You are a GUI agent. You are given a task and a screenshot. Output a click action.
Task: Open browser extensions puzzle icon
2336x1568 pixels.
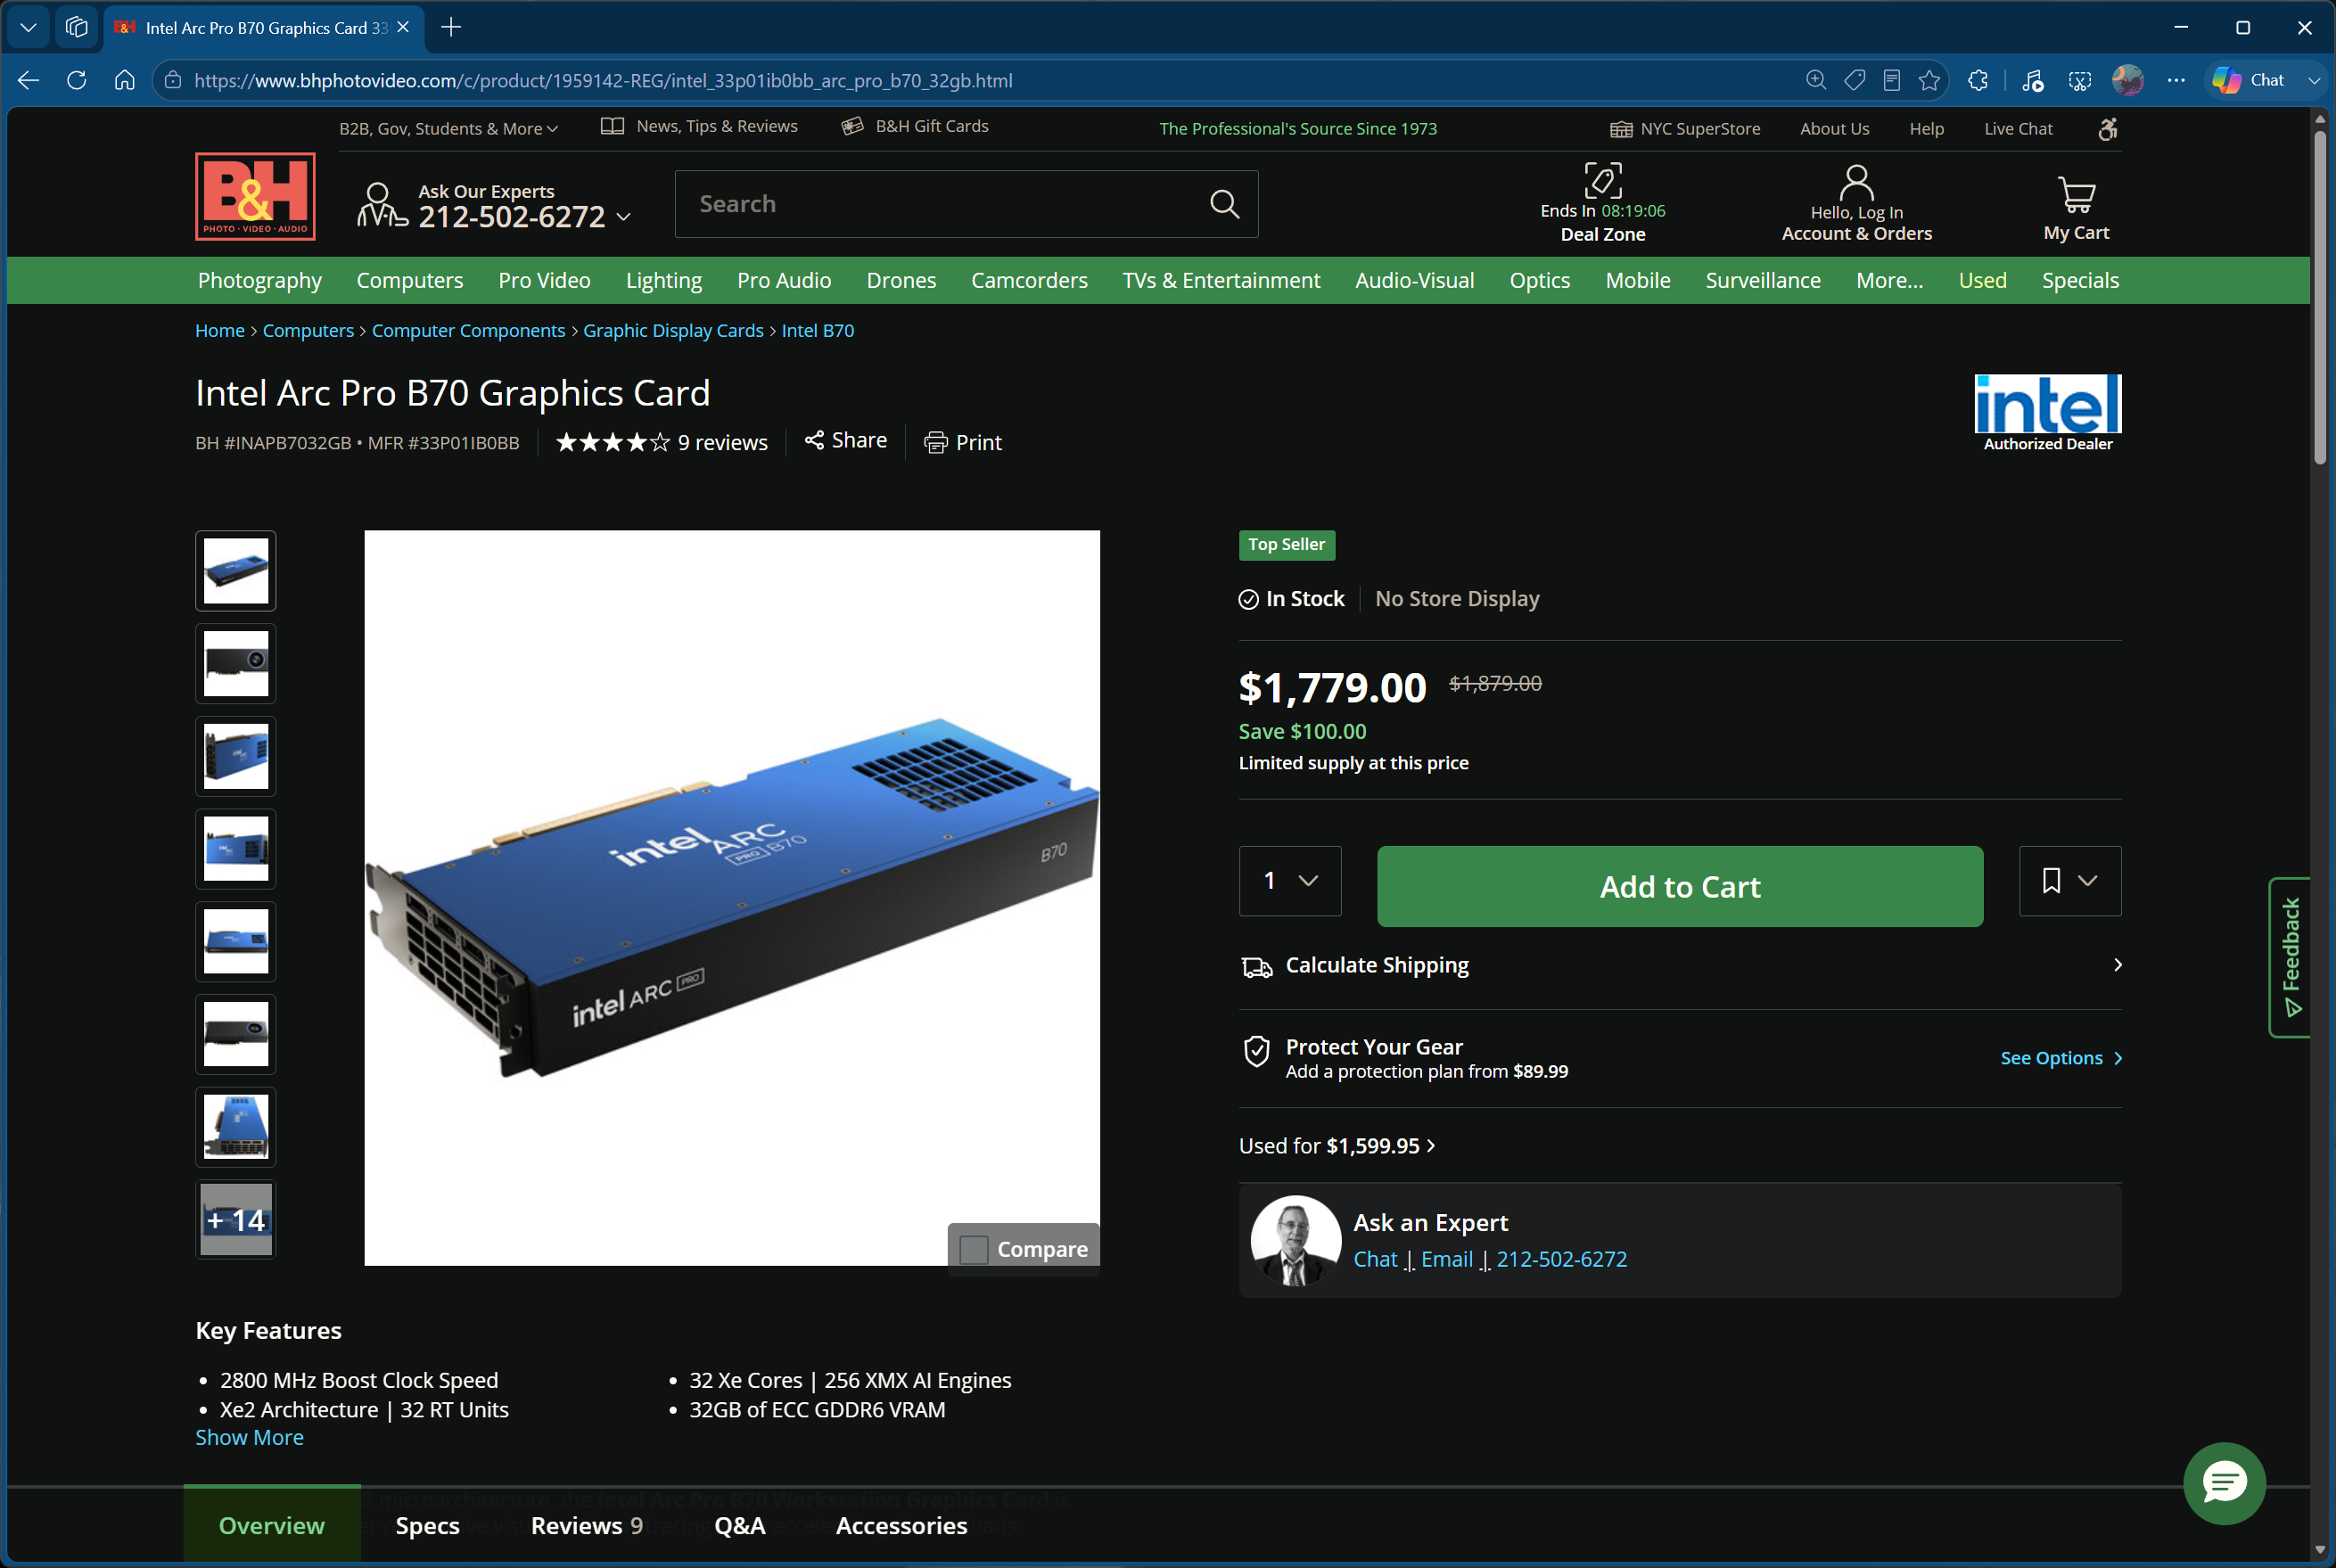click(1977, 80)
